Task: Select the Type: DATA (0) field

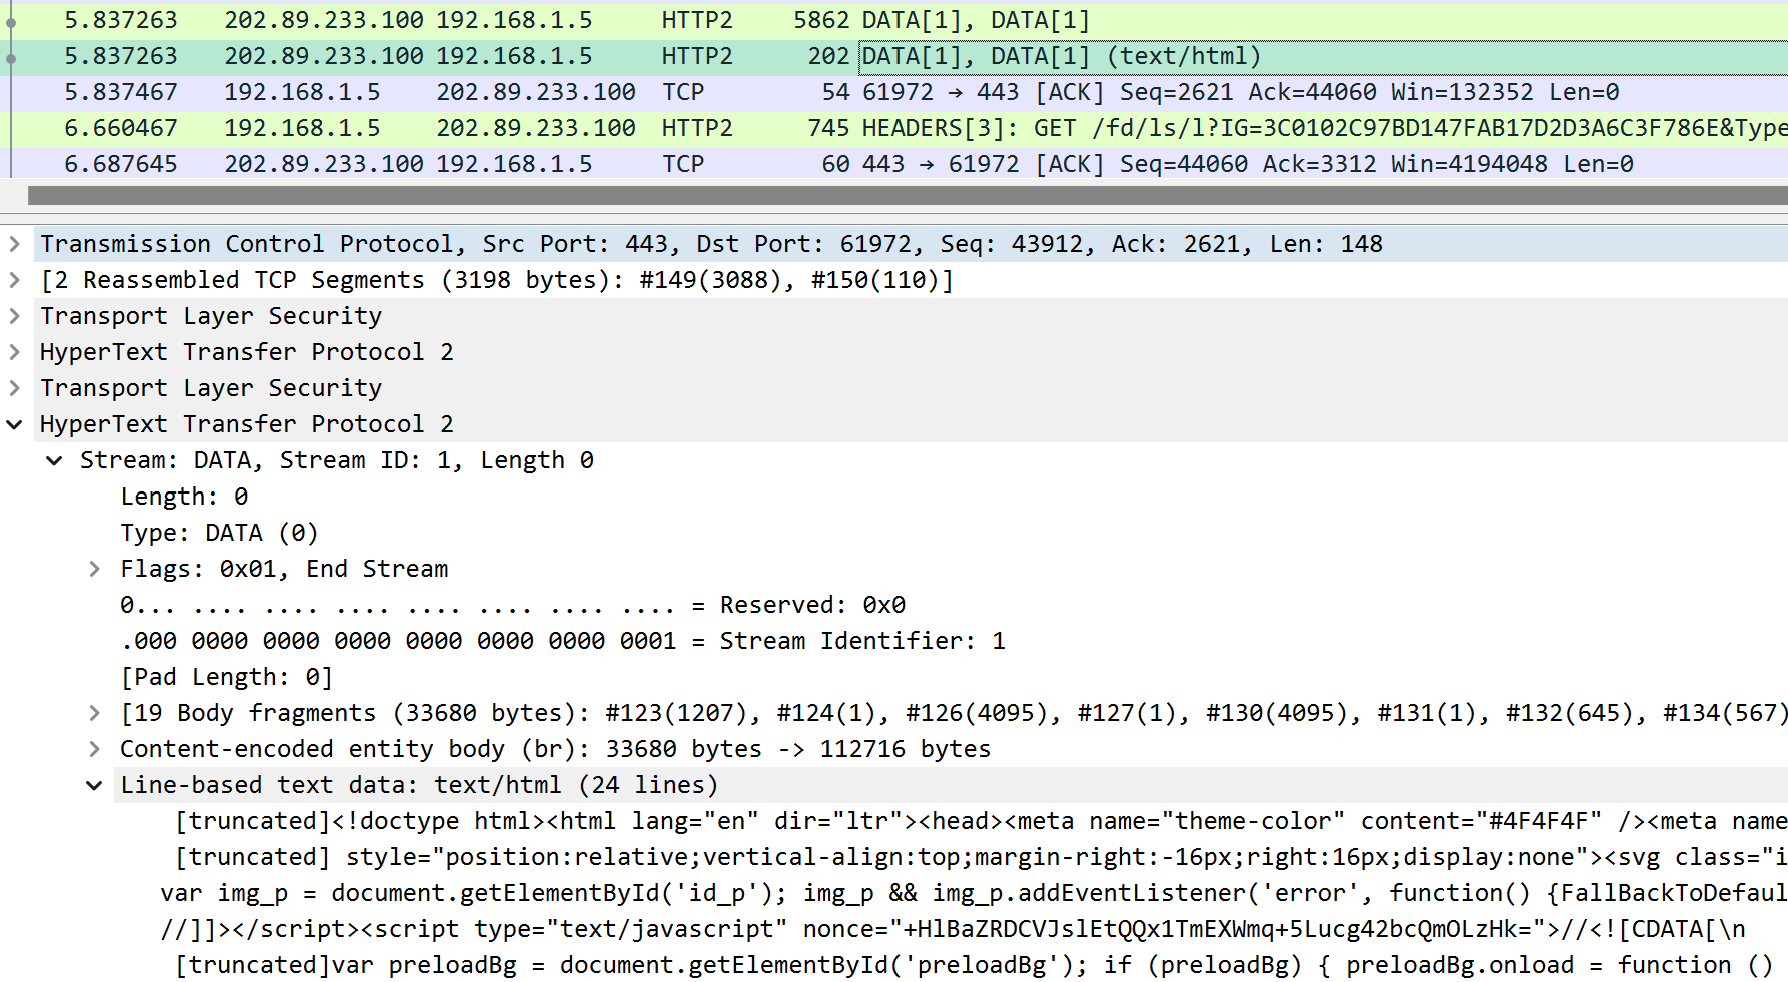Action: [x=219, y=533]
